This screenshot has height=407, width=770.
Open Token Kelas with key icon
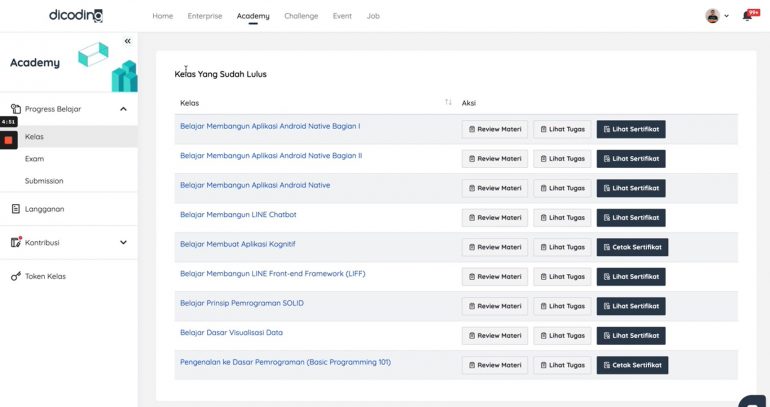45,276
